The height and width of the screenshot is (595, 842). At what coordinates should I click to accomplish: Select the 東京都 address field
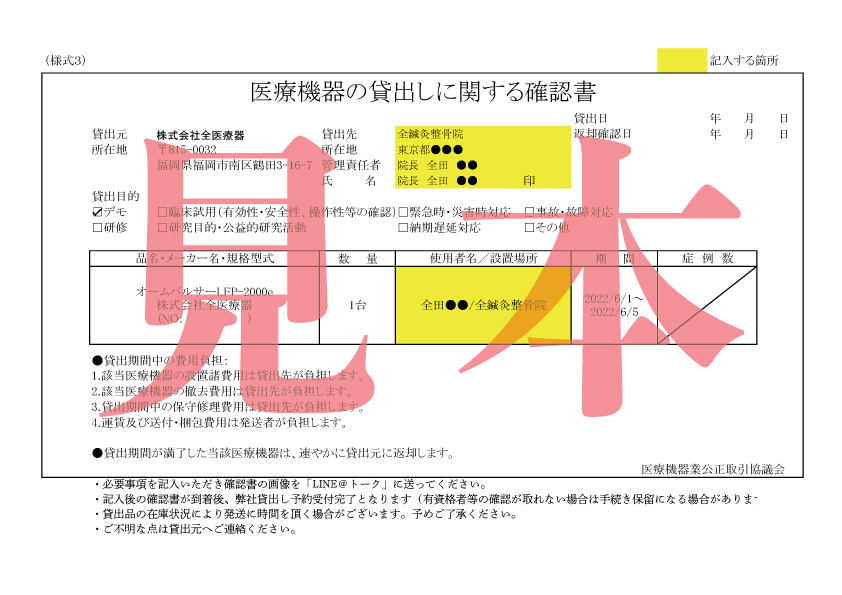click(482, 149)
